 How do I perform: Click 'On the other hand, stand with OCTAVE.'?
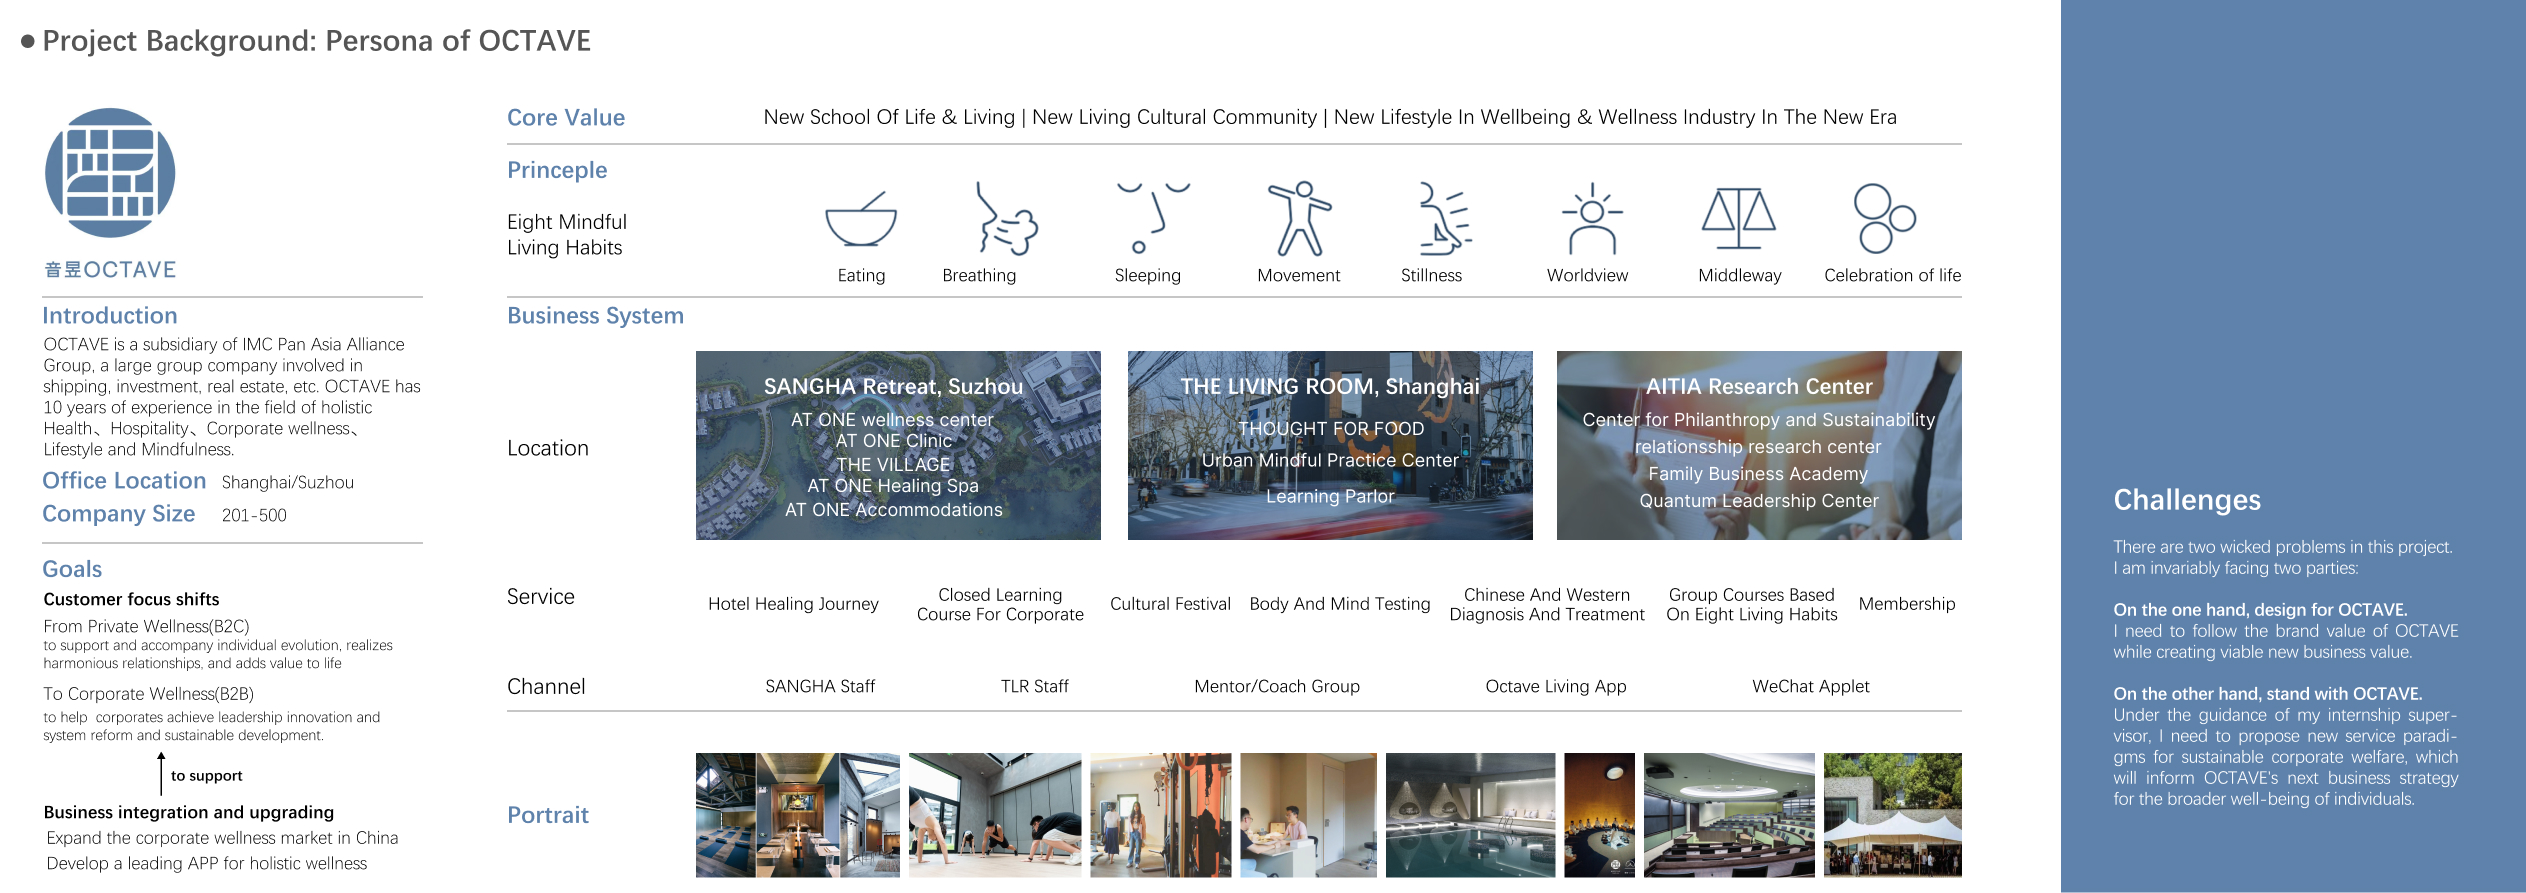(x=2268, y=694)
